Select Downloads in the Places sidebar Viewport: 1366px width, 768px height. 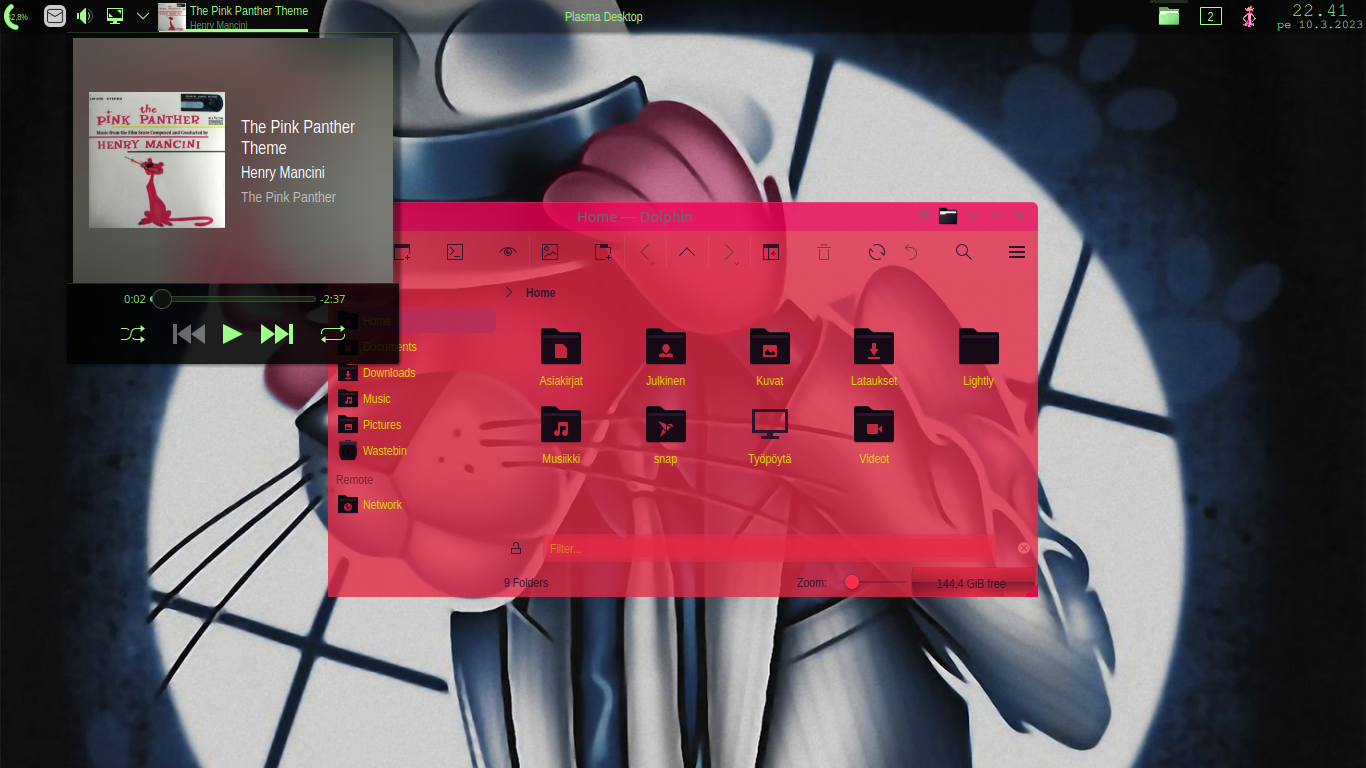click(x=415, y=373)
